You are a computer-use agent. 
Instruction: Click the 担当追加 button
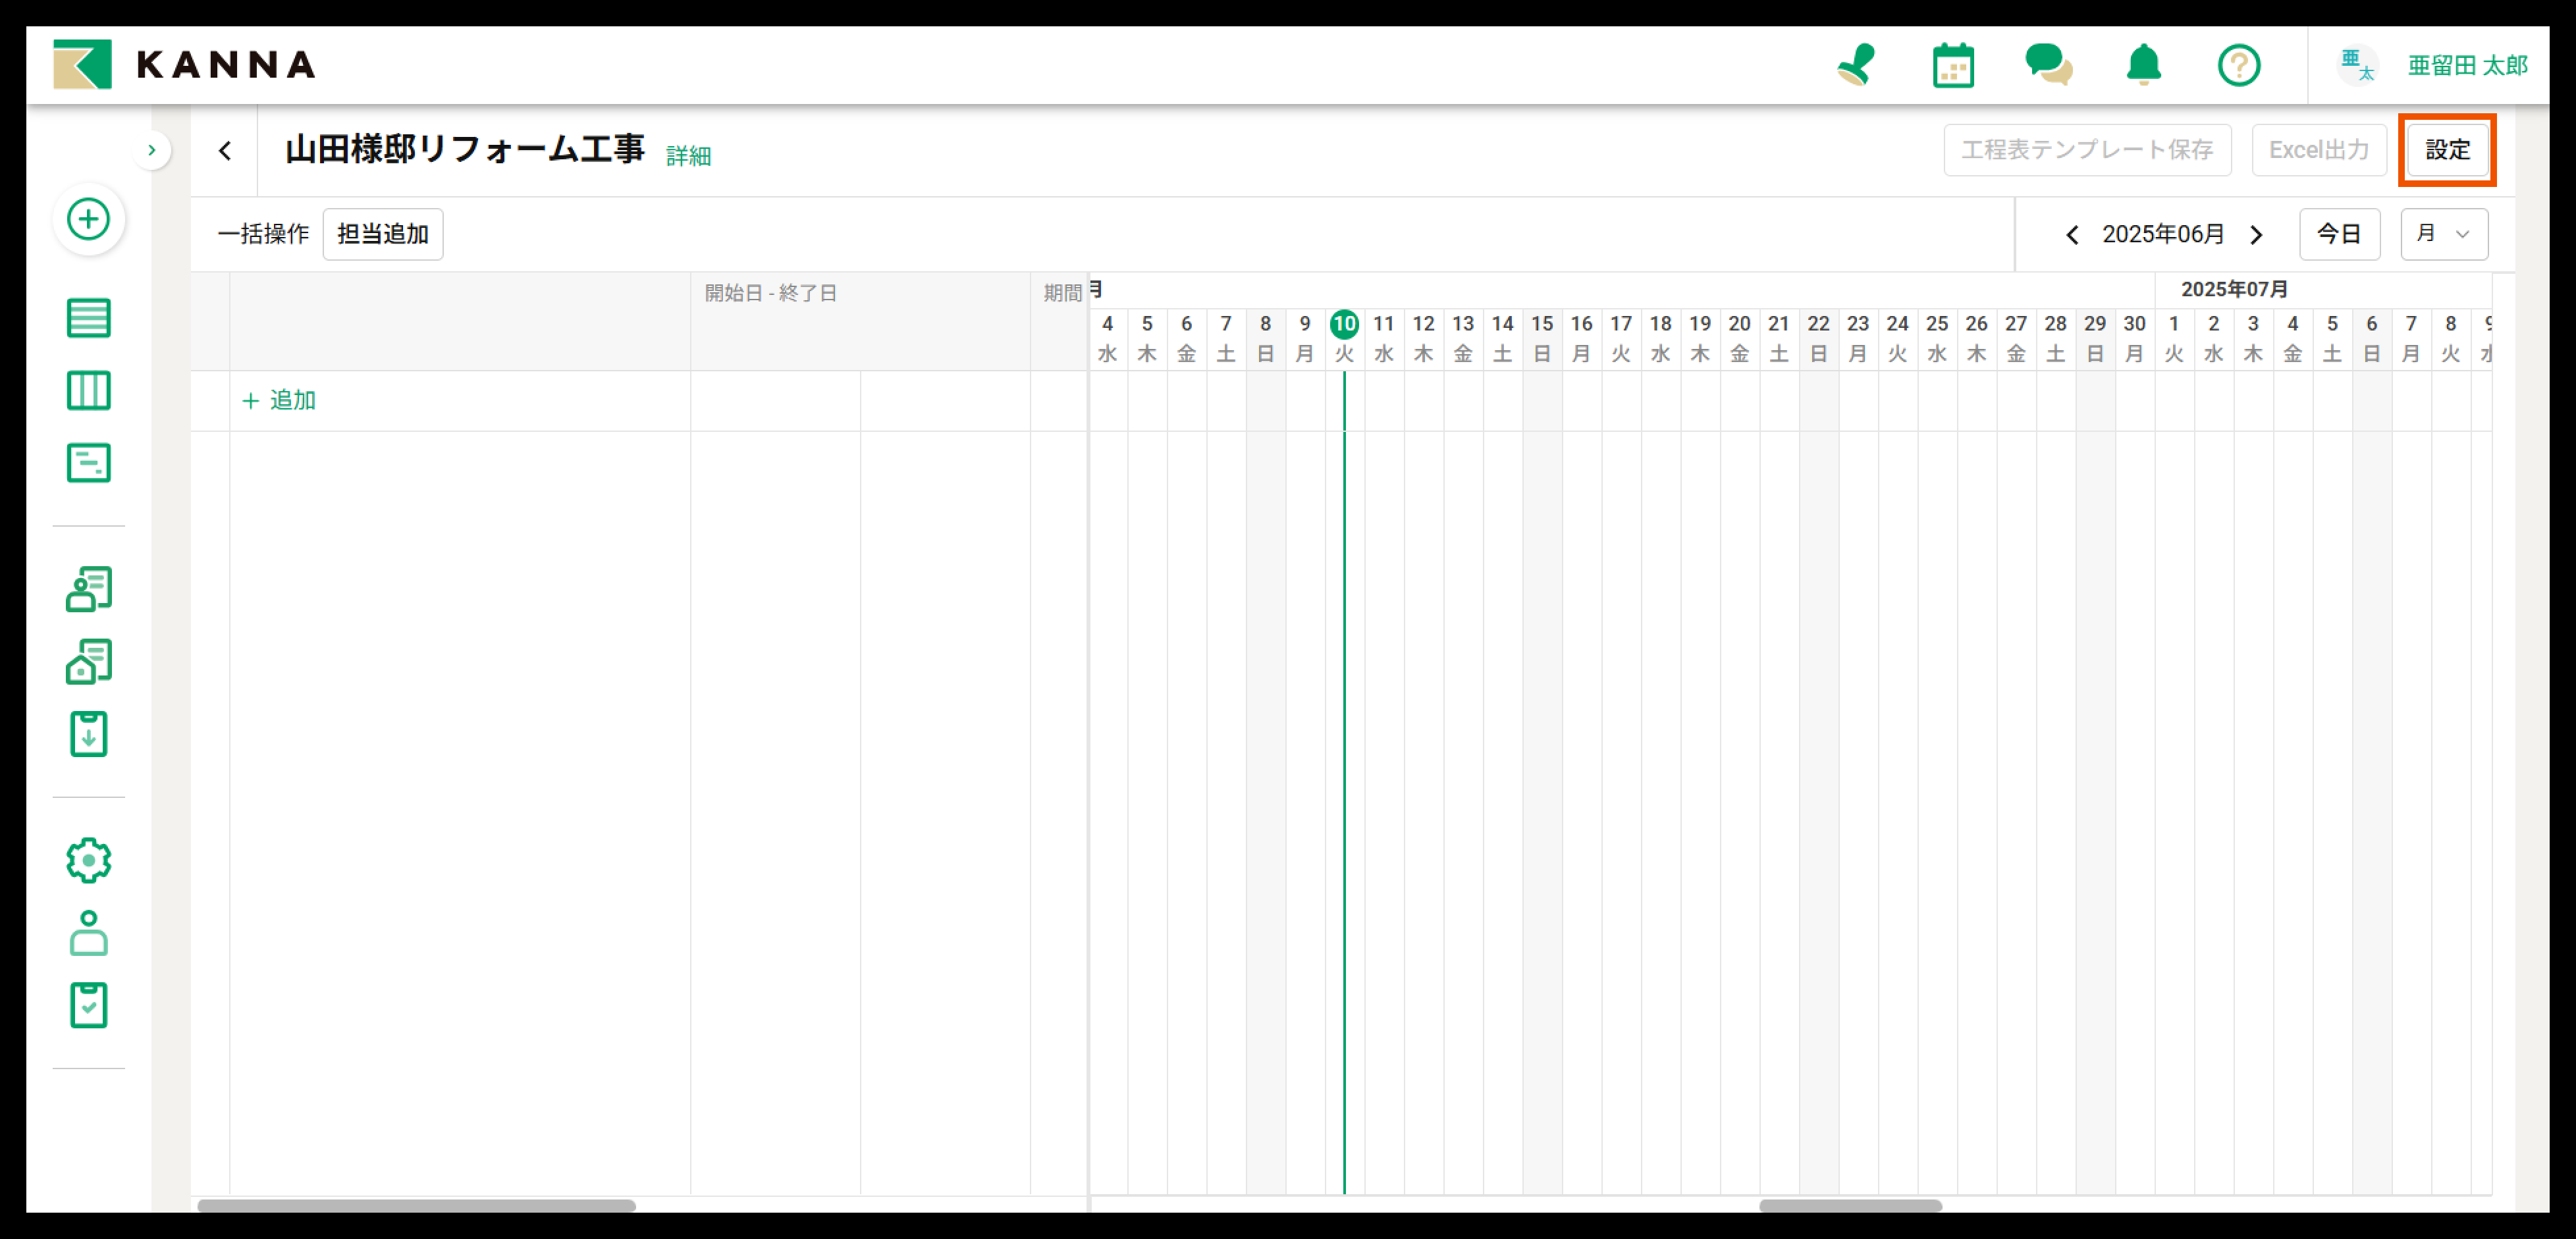pos(382,234)
